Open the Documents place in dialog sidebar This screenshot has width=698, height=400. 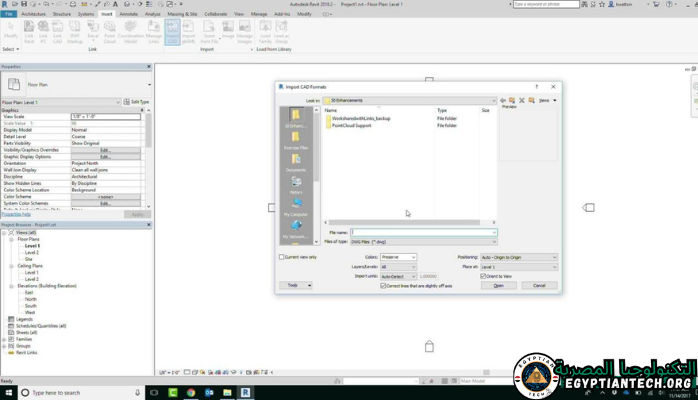296,162
